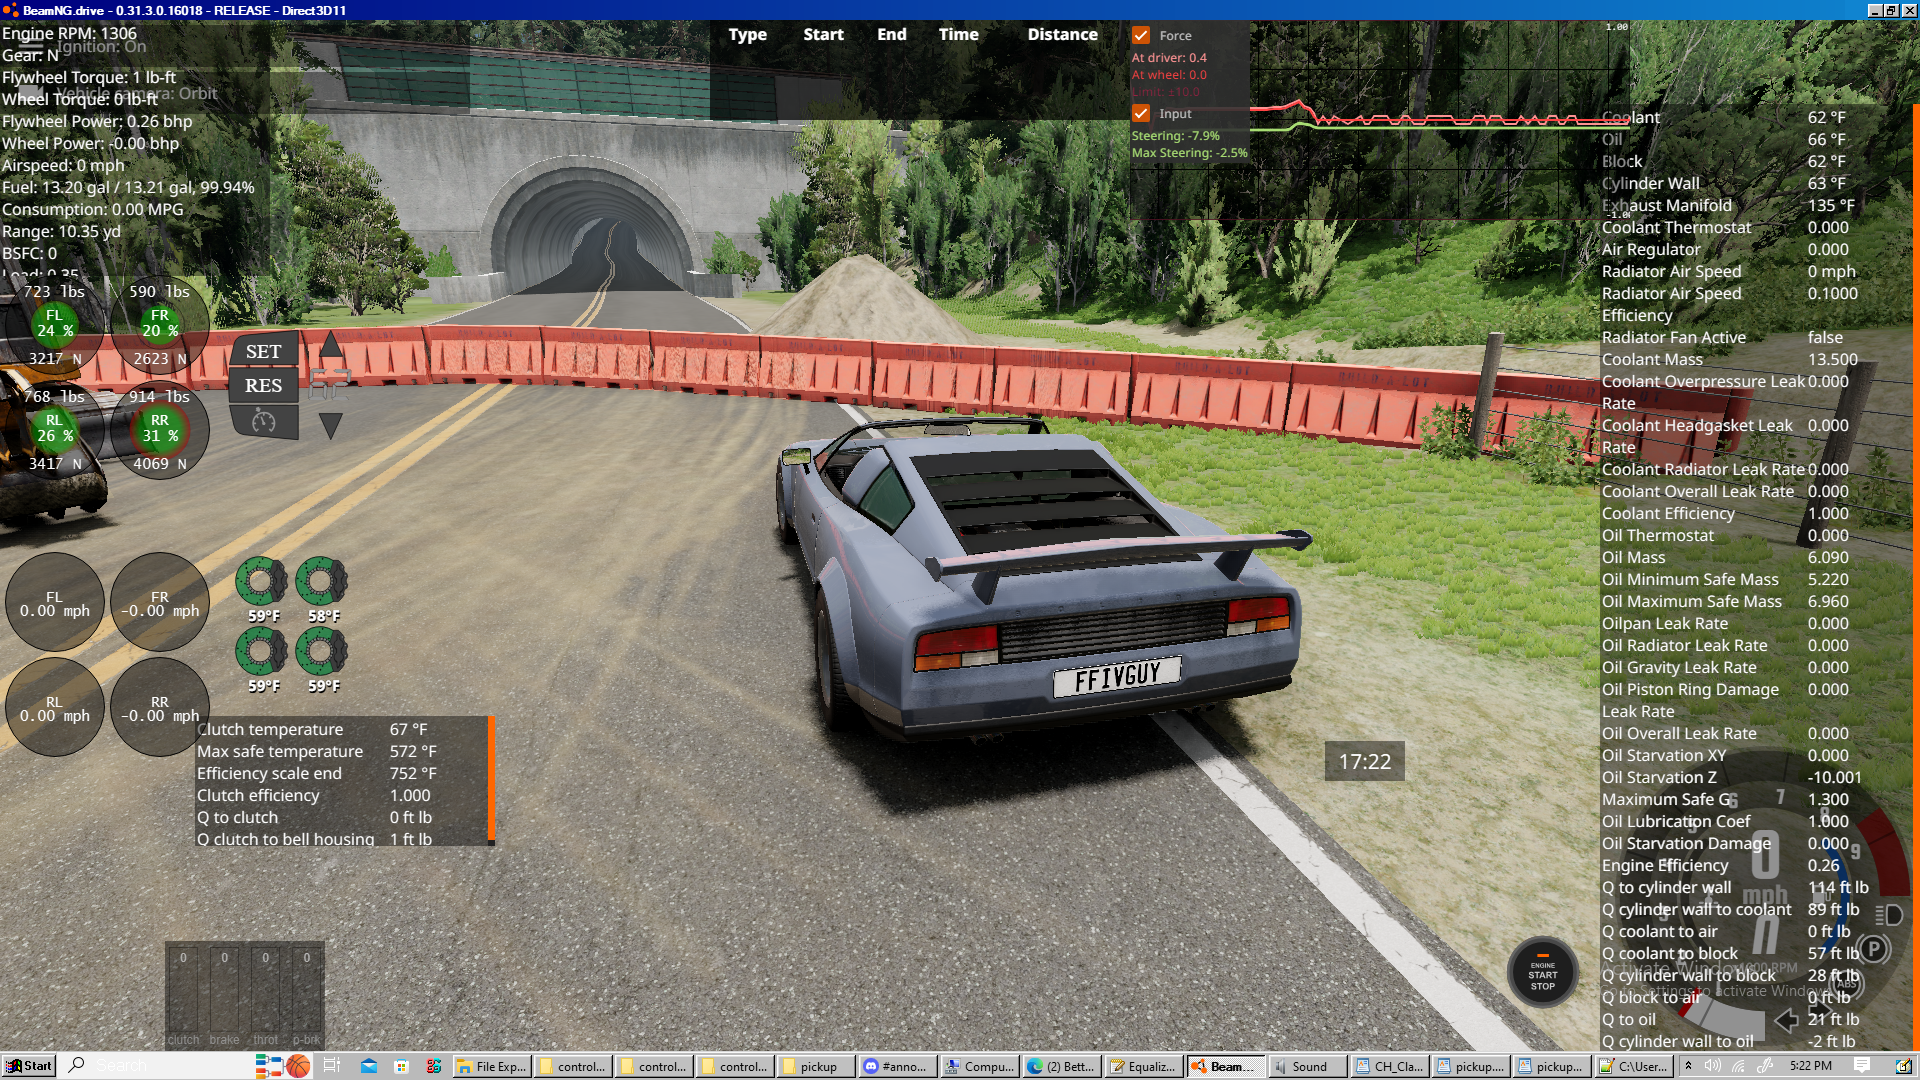Click the Distance column header
This screenshot has width=1920, height=1080.
point(1062,34)
